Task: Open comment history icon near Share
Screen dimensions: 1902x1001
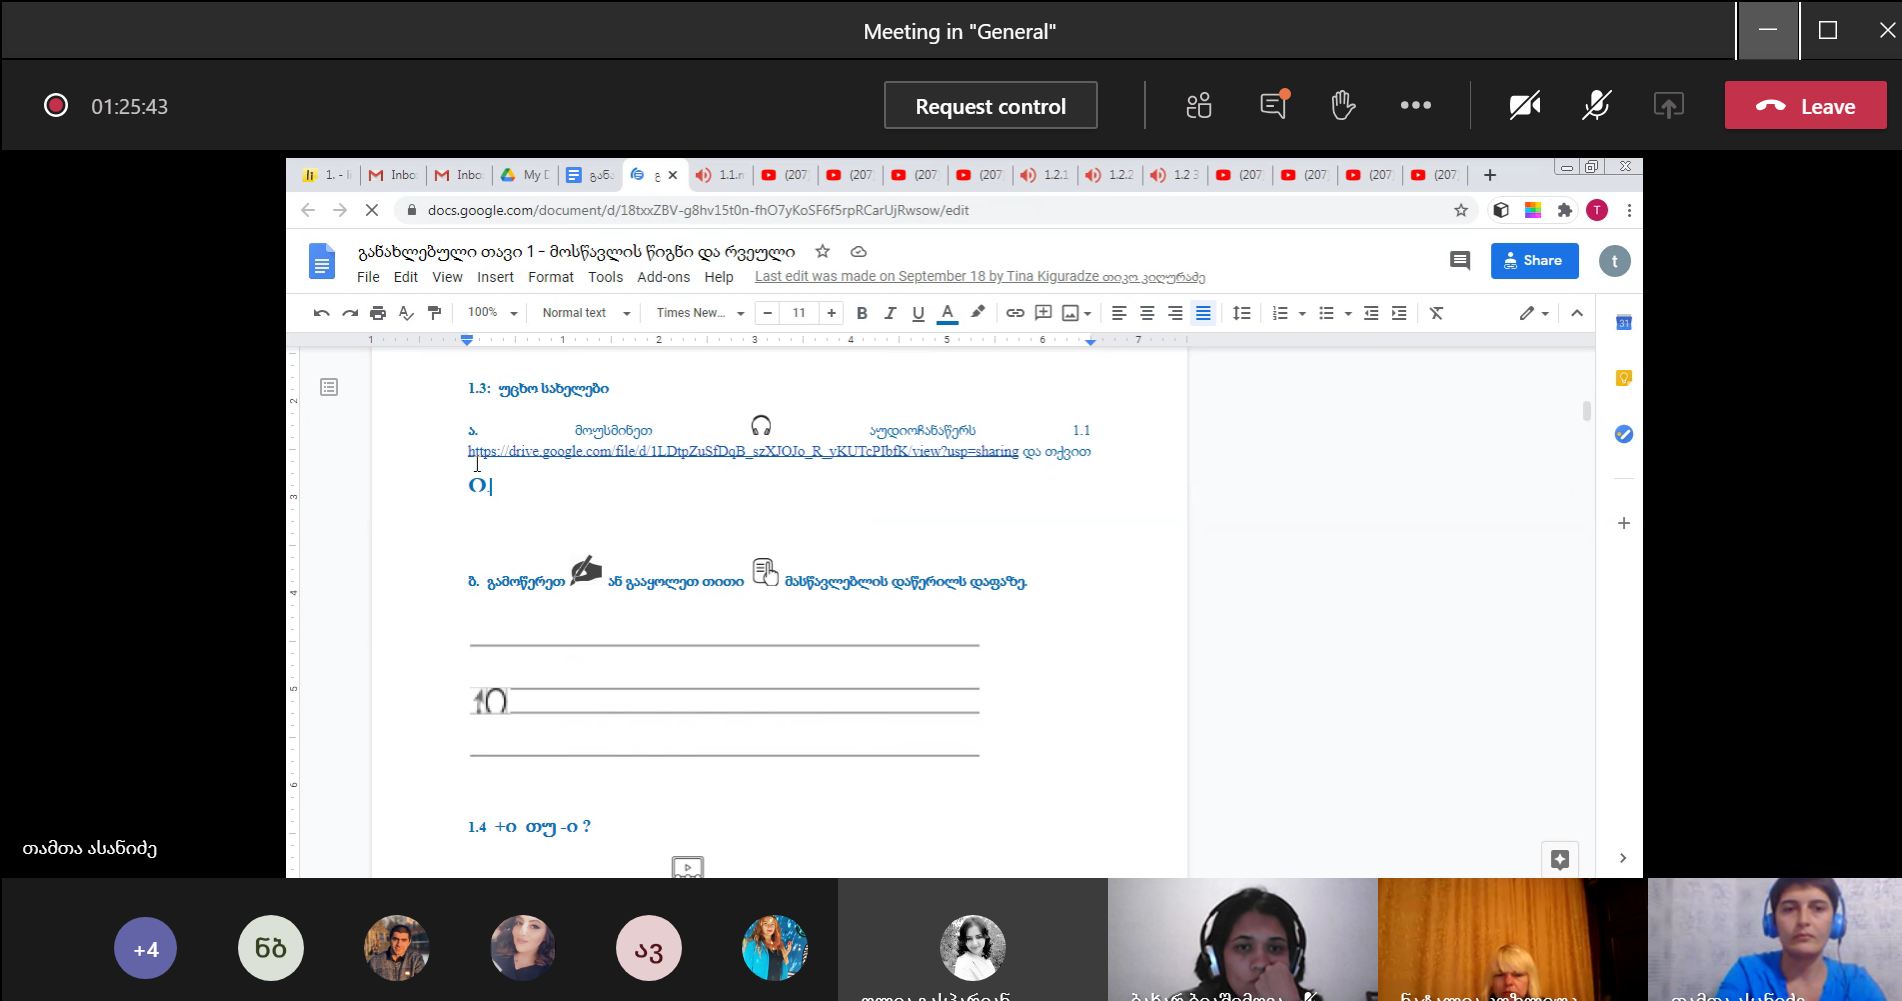Action: point(1460,261)
